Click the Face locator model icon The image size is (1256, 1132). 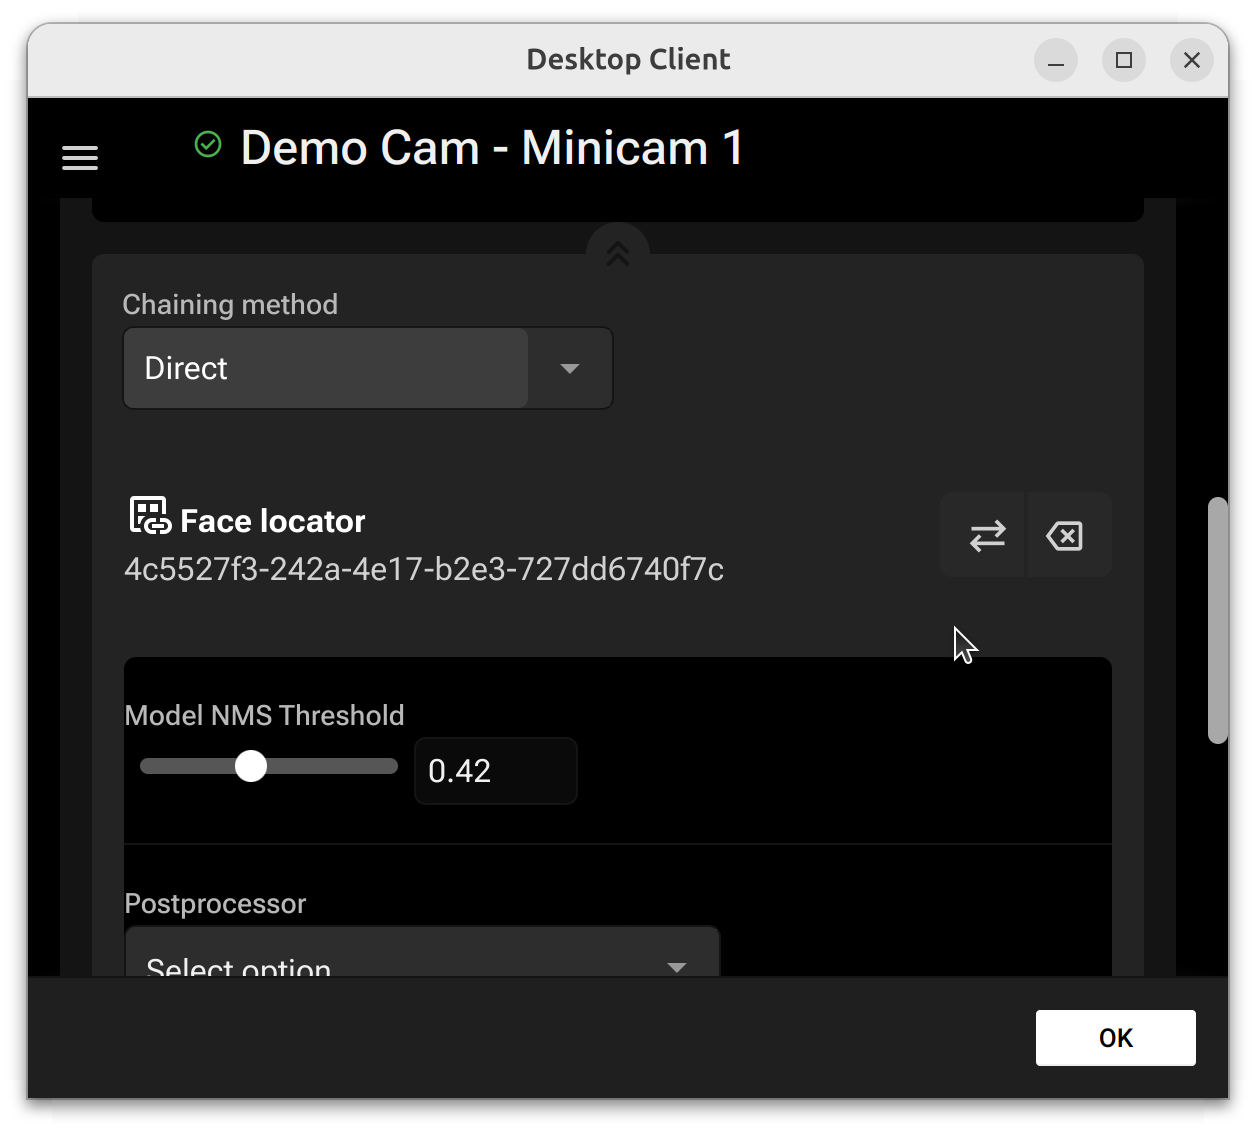tap(150, 516)
